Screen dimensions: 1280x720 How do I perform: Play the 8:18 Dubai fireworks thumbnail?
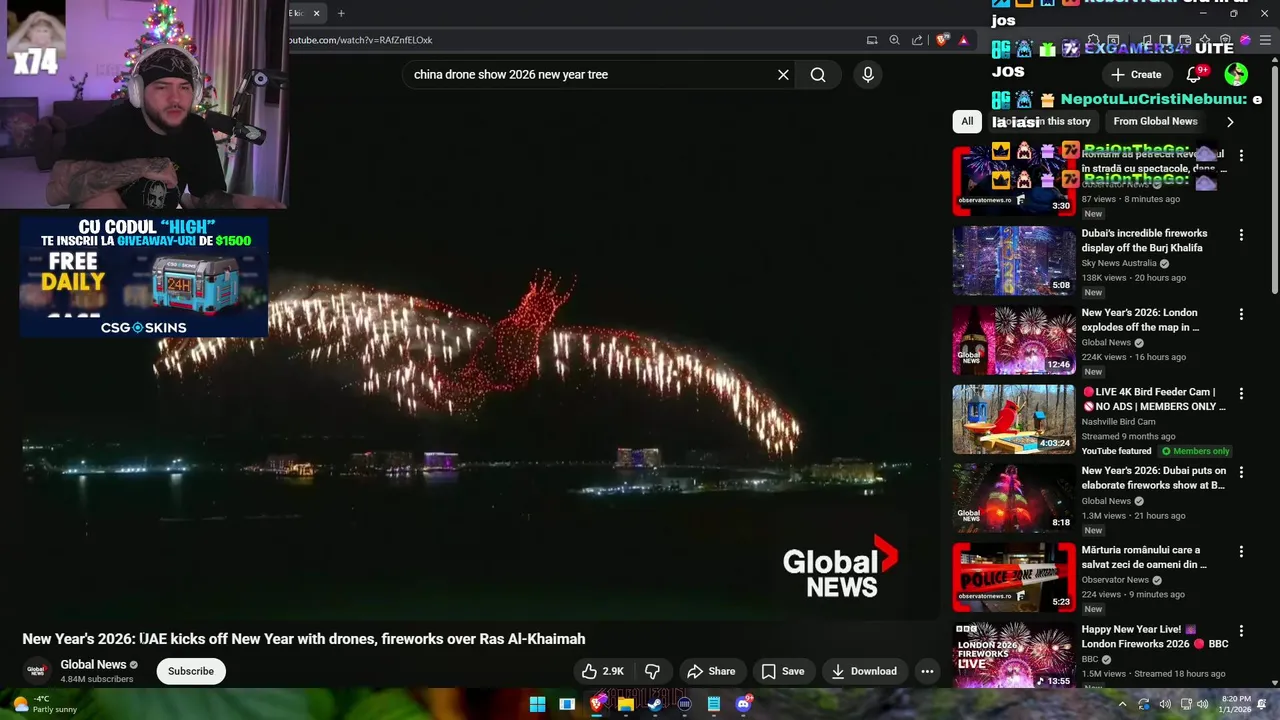1014,498
